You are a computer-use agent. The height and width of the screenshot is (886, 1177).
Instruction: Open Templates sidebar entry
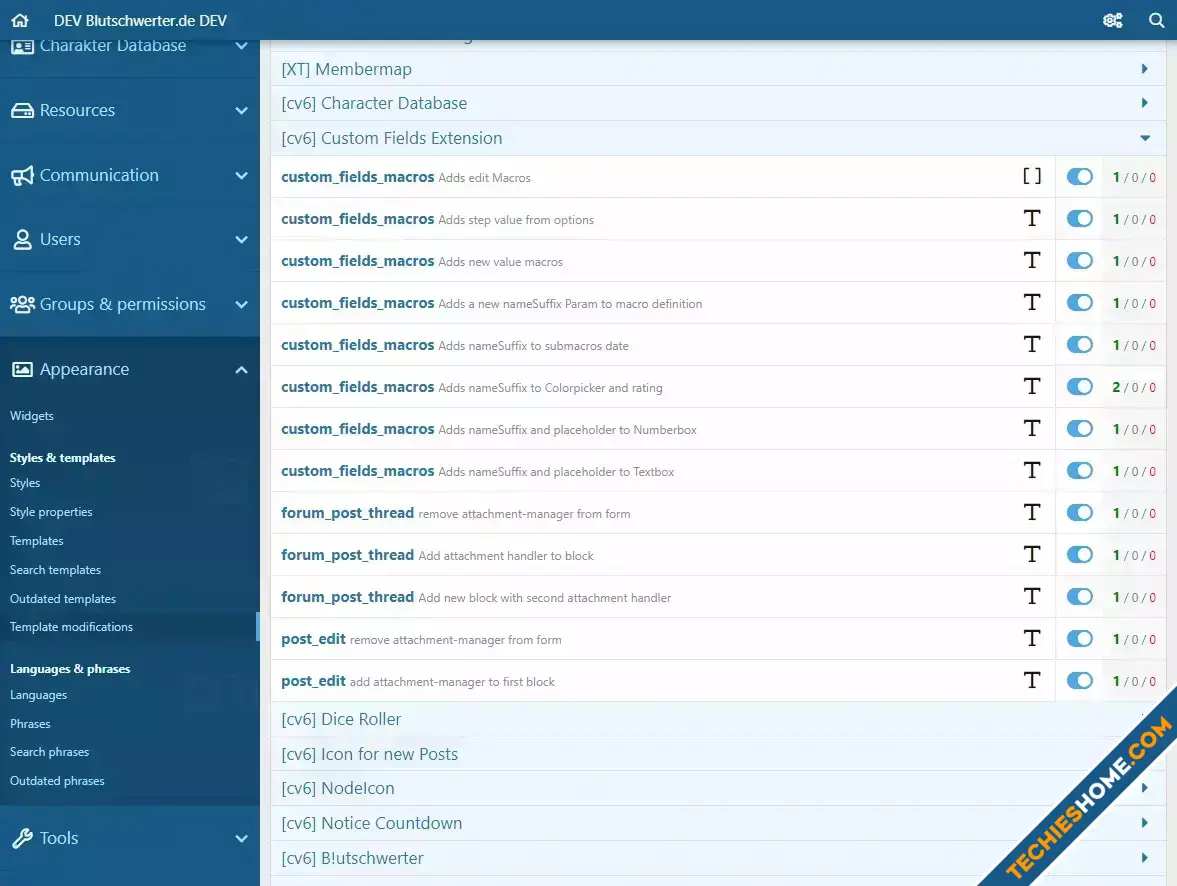coord(37,541)
